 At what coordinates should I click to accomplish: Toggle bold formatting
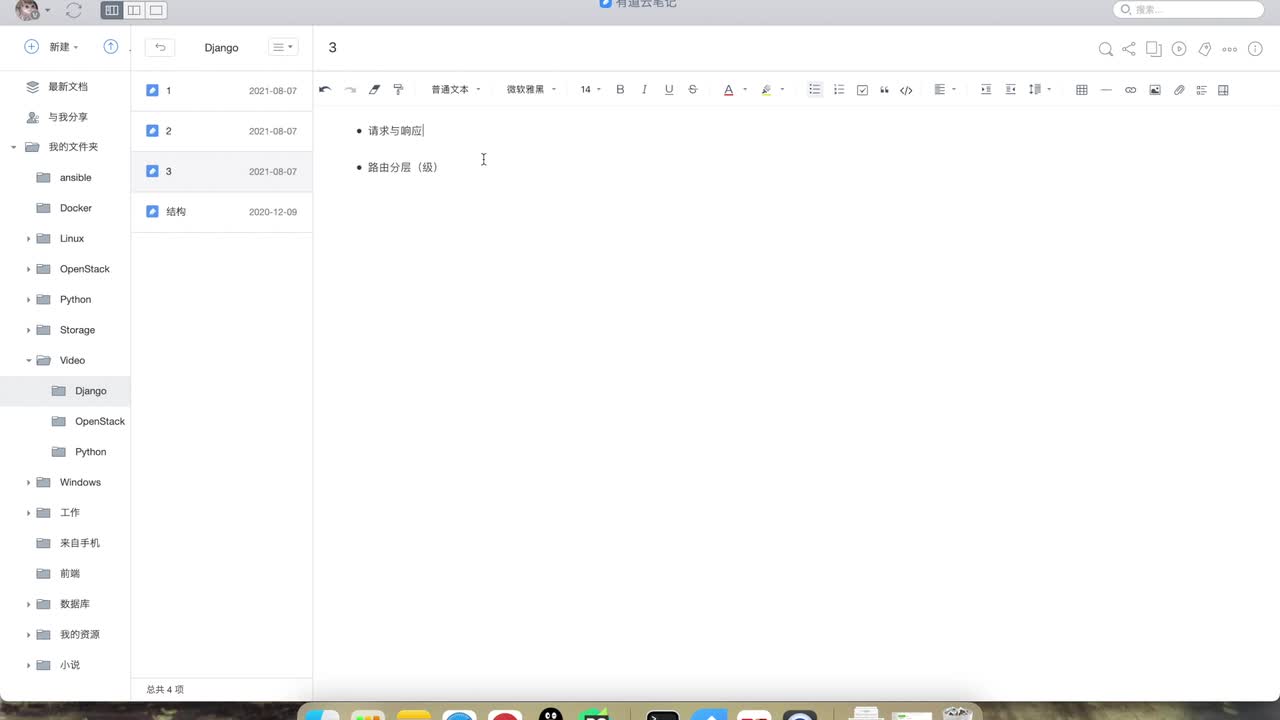click(x=620, y=90)
